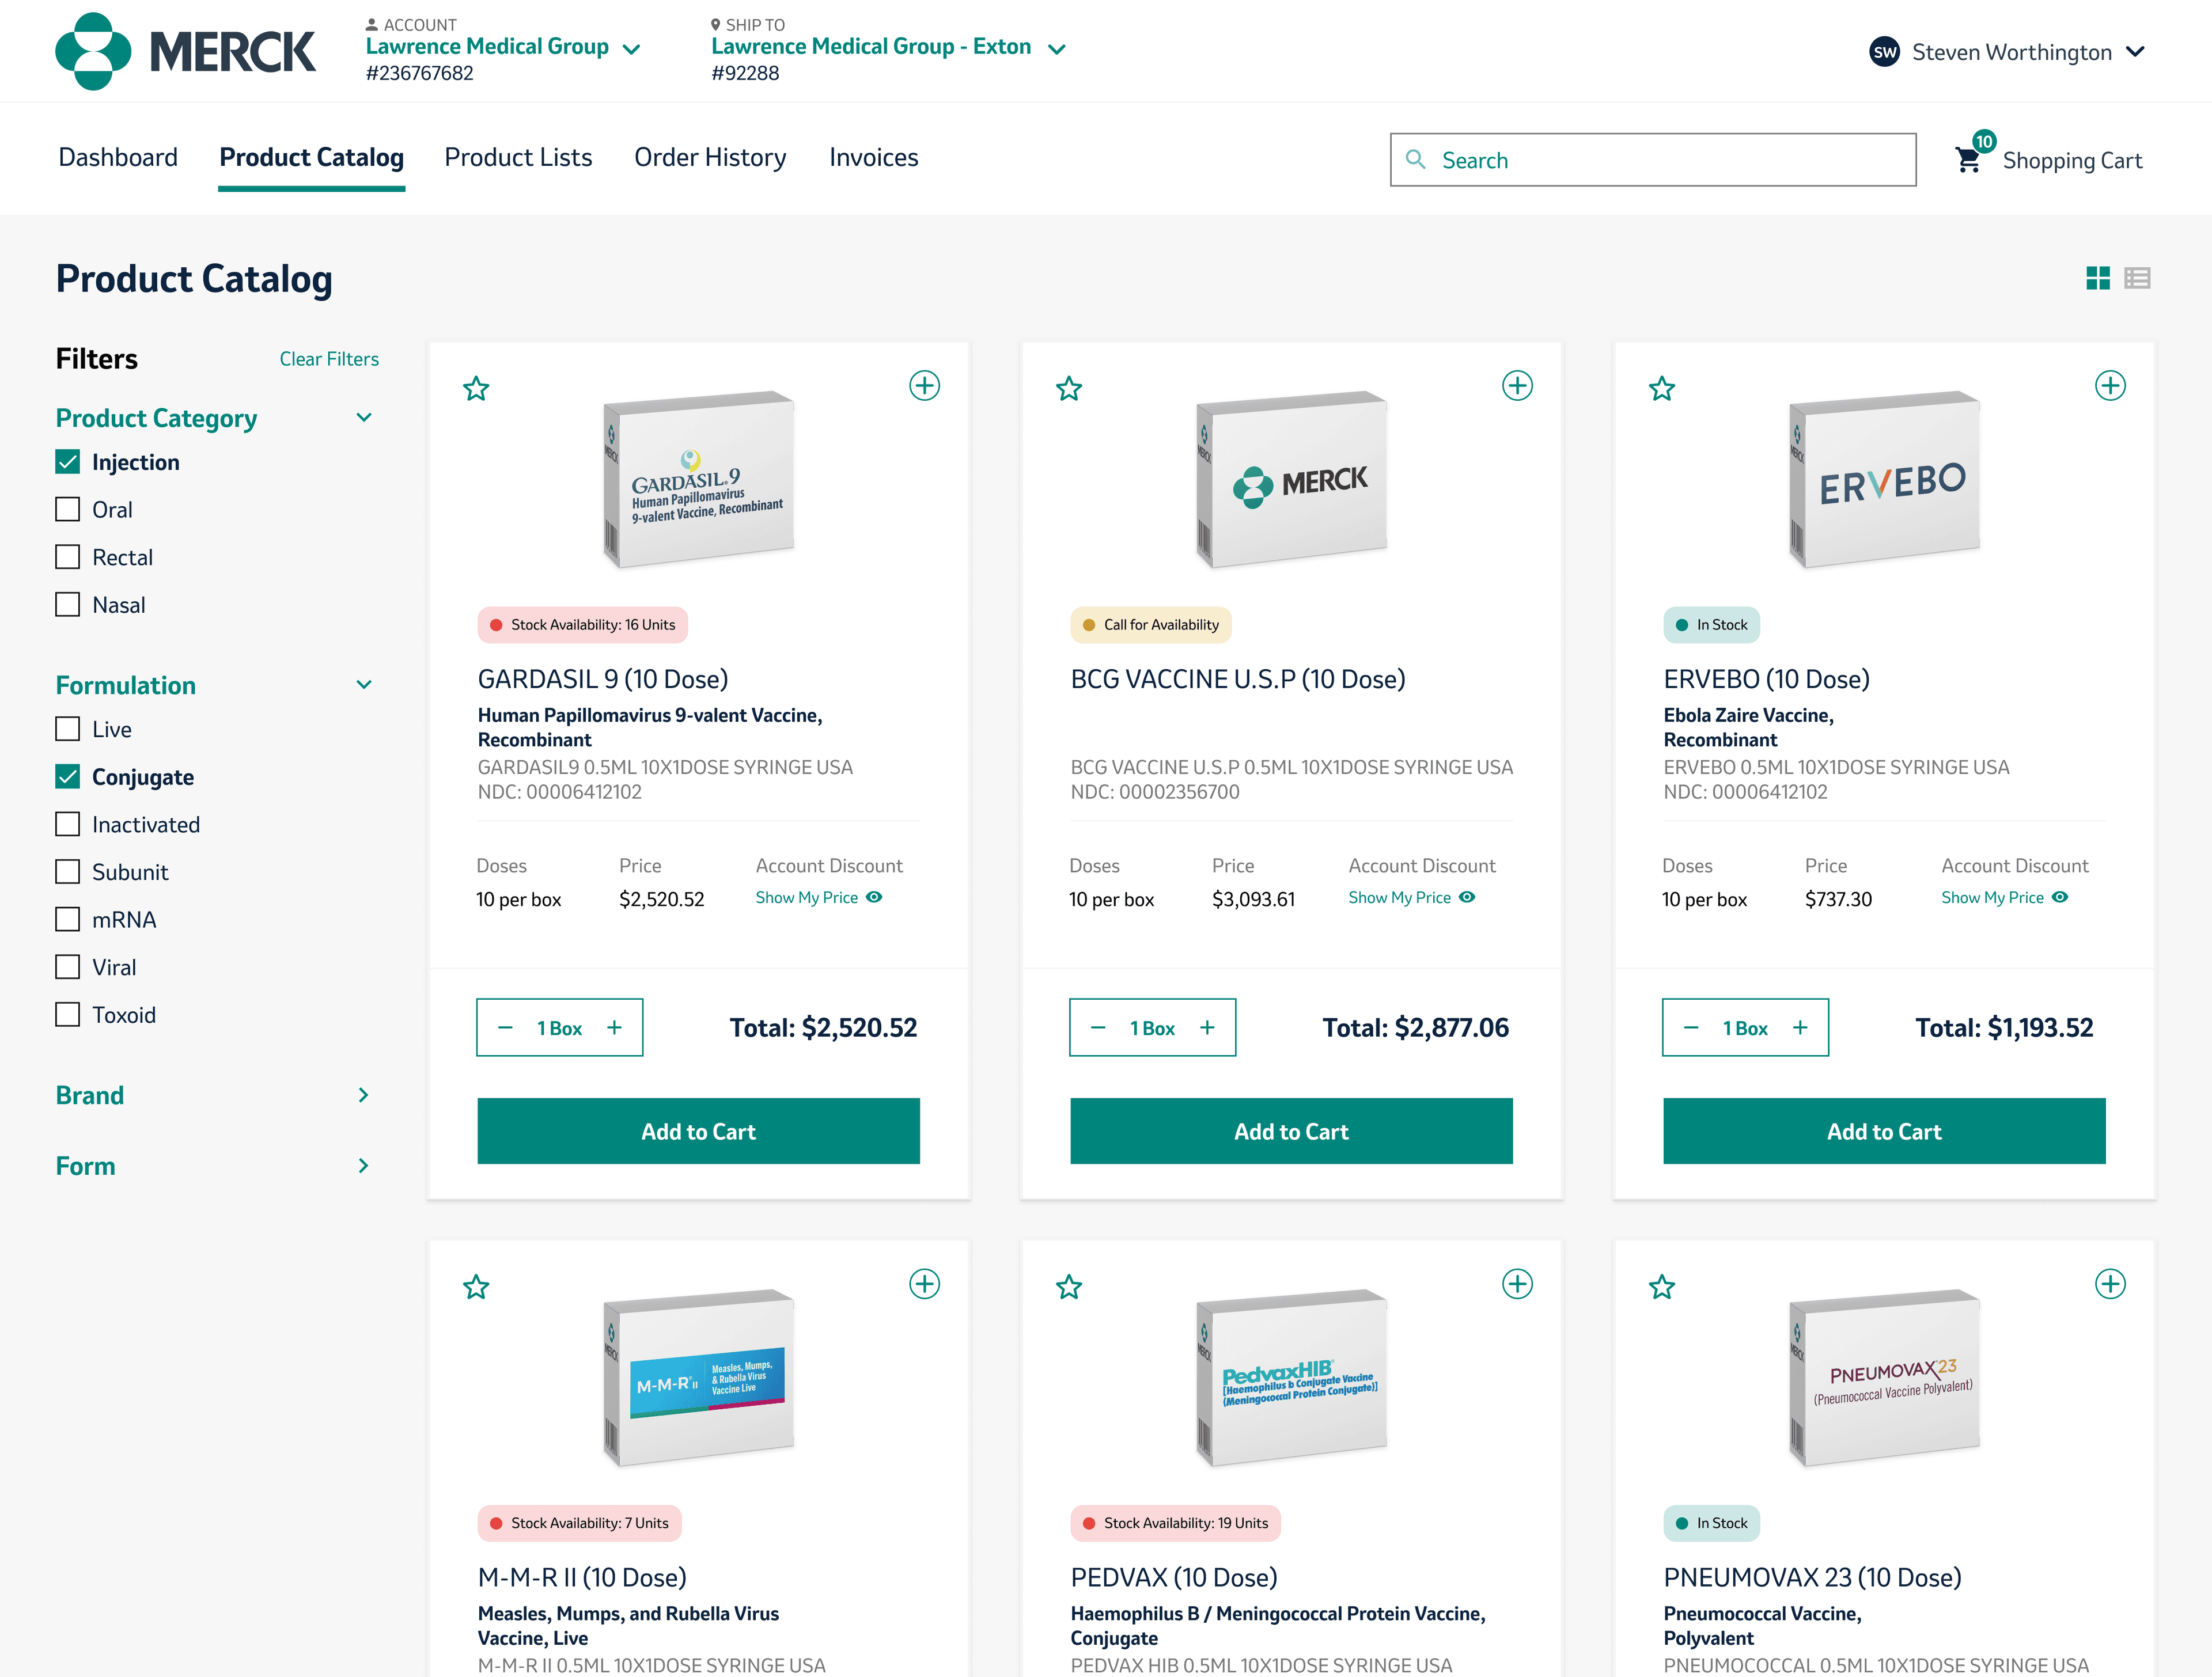Collapse the Formulation filter section
This screenshot has width=2212, height=1677.
pos(364,685)
